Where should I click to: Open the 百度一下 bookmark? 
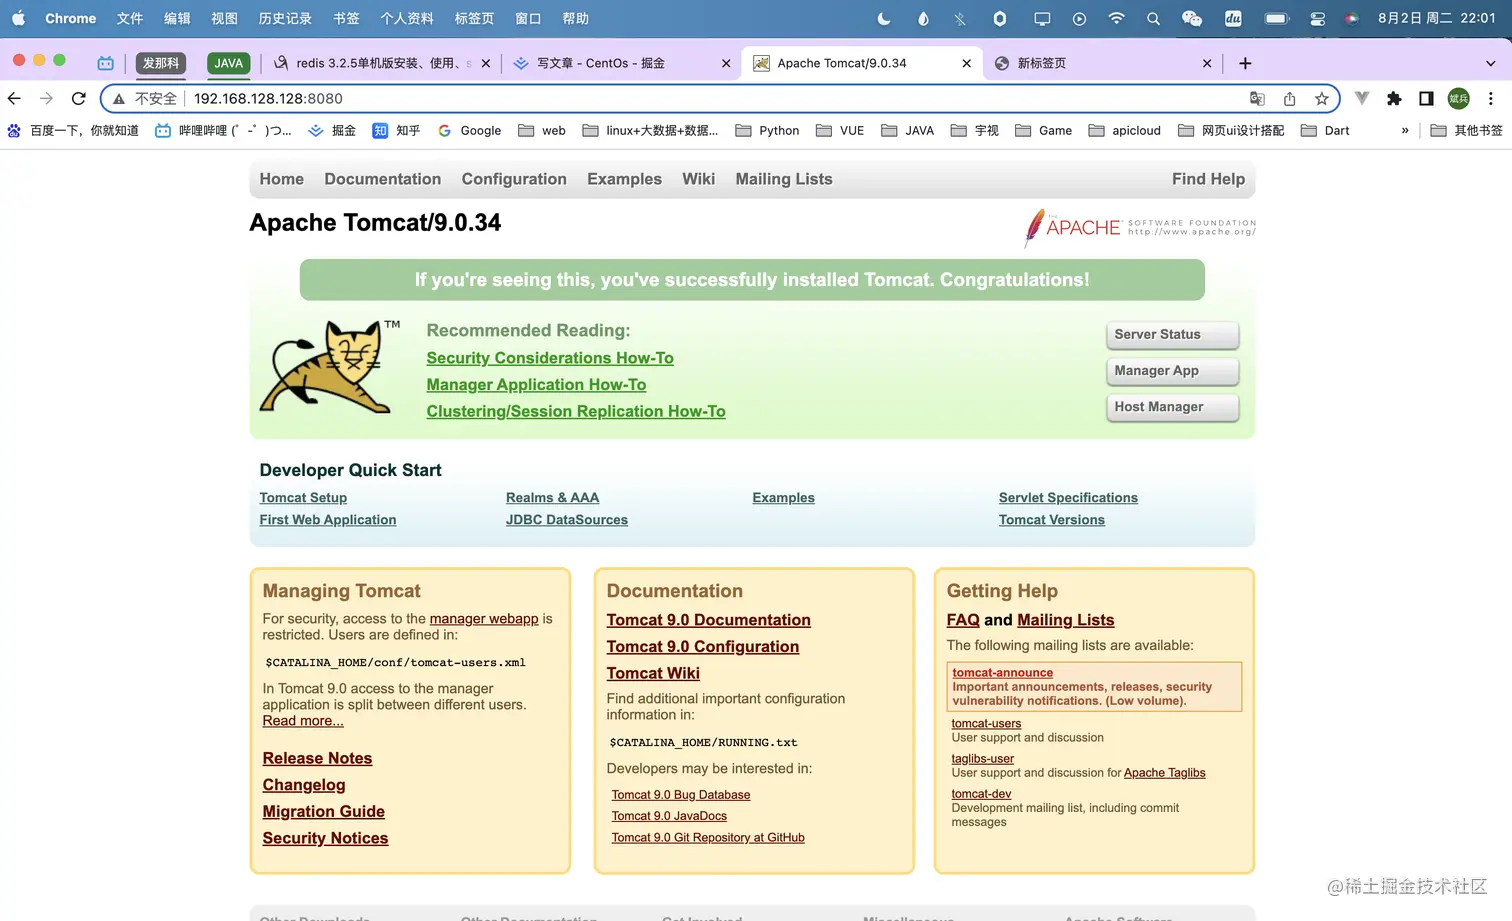73,130
